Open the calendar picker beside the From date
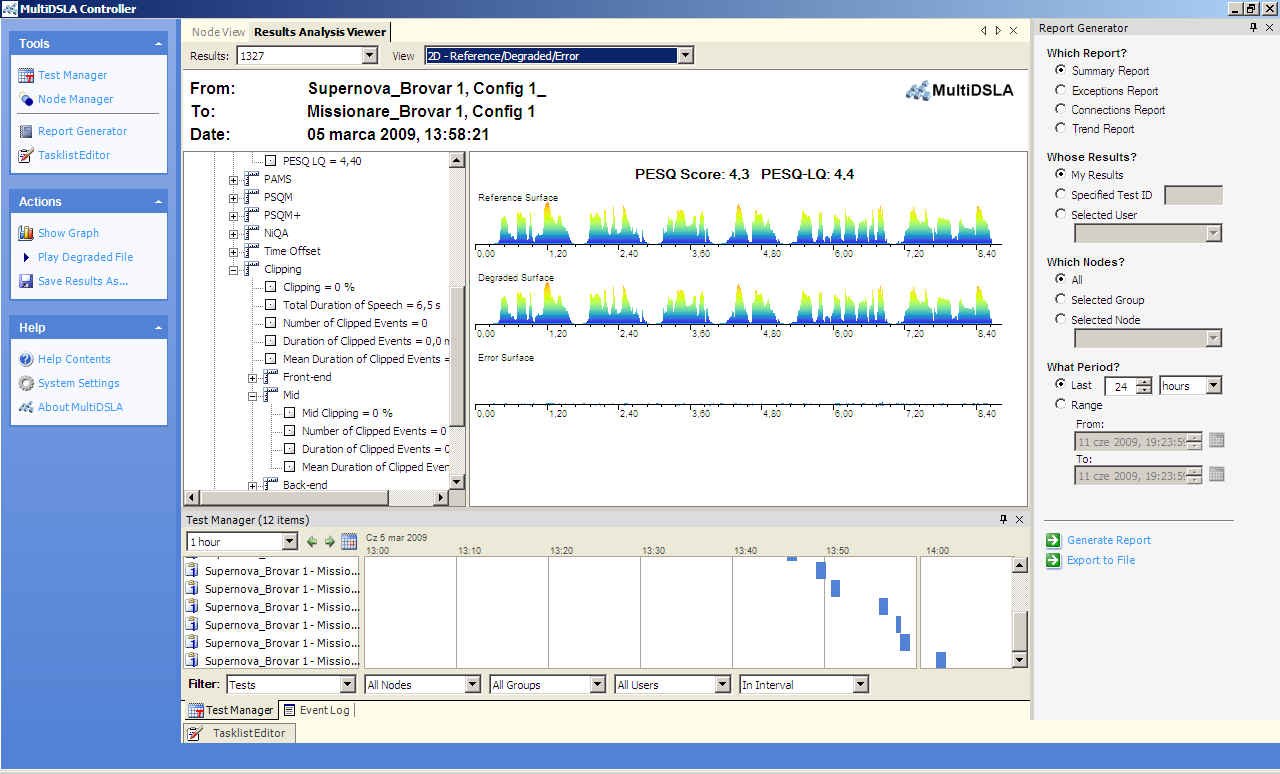This screenshot has width=1280, height=774. click(x=1216, y=440)
